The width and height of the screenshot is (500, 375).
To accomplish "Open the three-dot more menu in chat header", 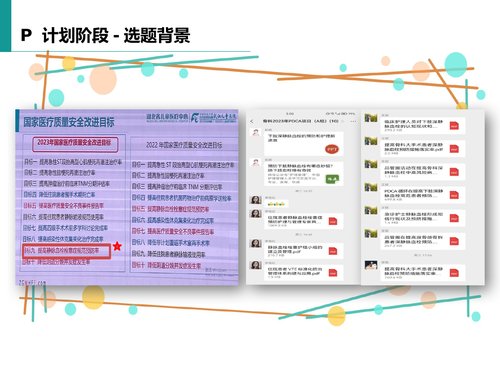I will point(353,121).
